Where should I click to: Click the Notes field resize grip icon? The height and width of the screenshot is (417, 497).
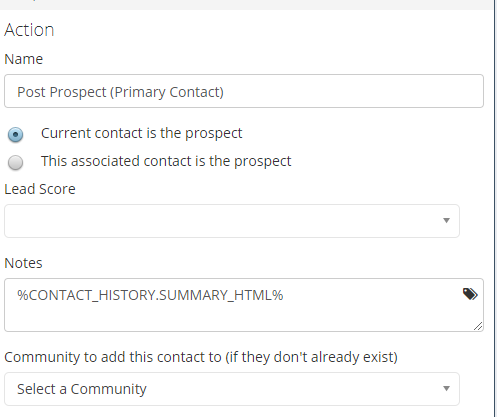pos(478,326)
